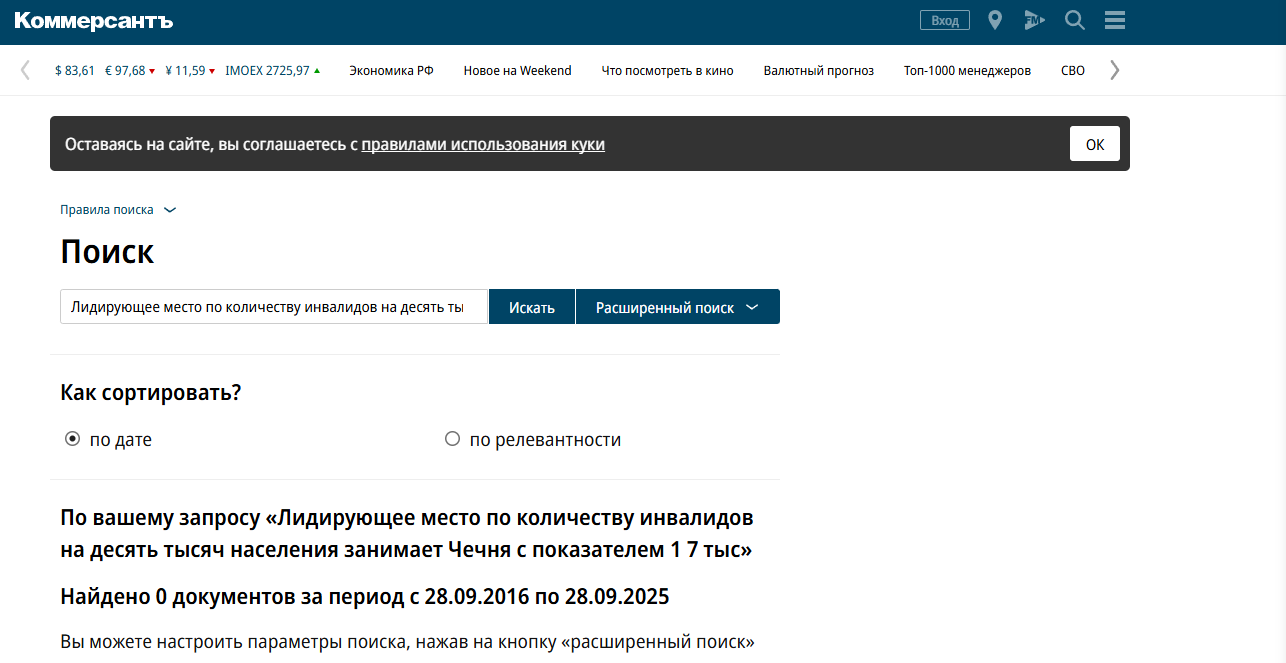The image size is (1286, 663).
Task: Select sort "по релевантности" radio button
Action: [x=452, y=439]
